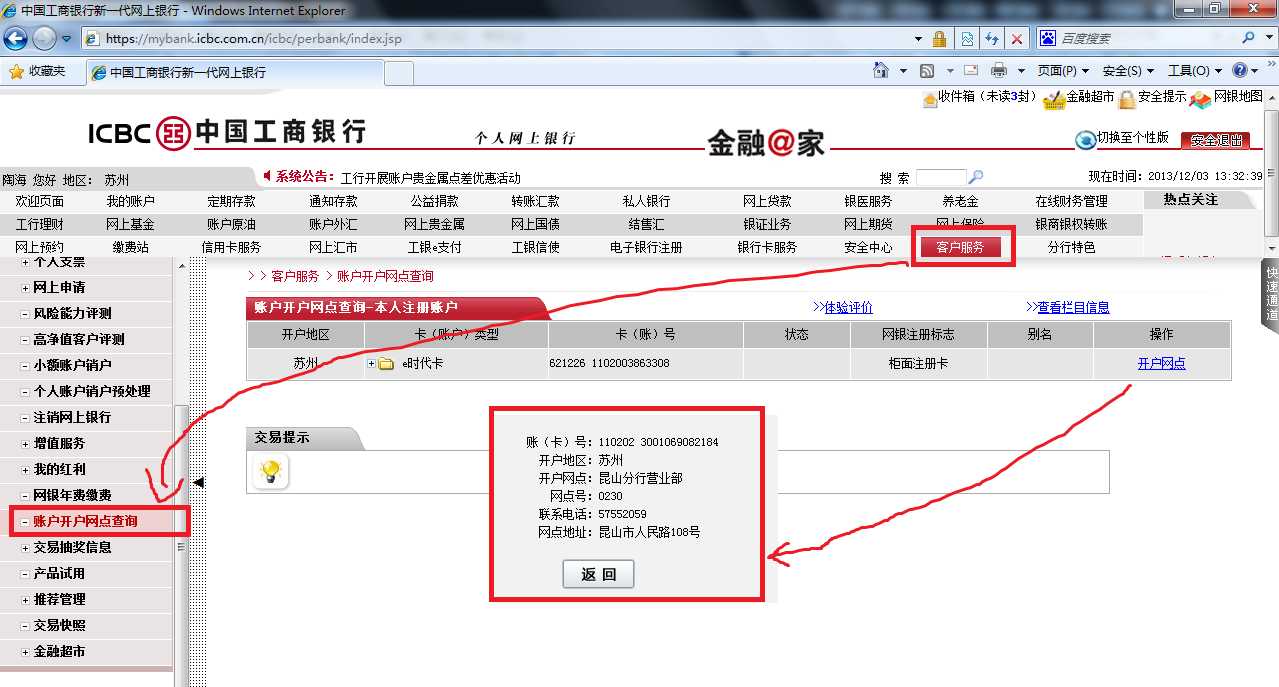Click the ICBC logo emblem

(x=173, y=132)
